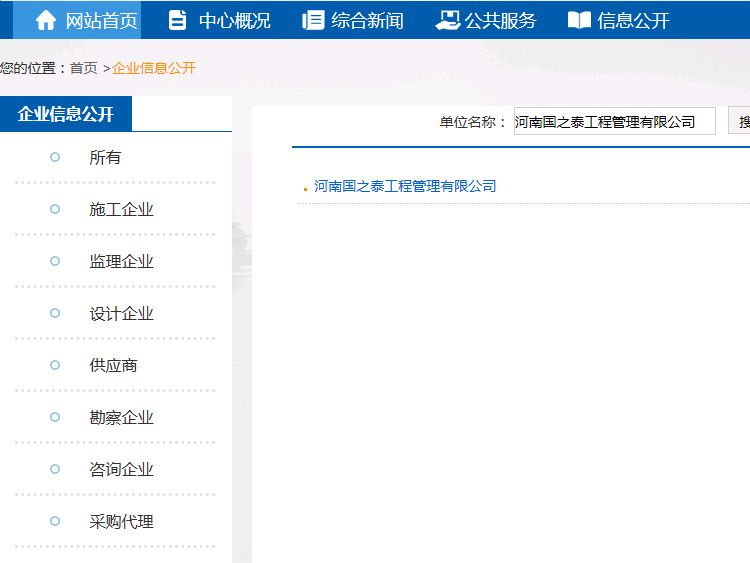
Task: Choose 咨询企业 from the sidebar list
Action: [x=121, y=470]
